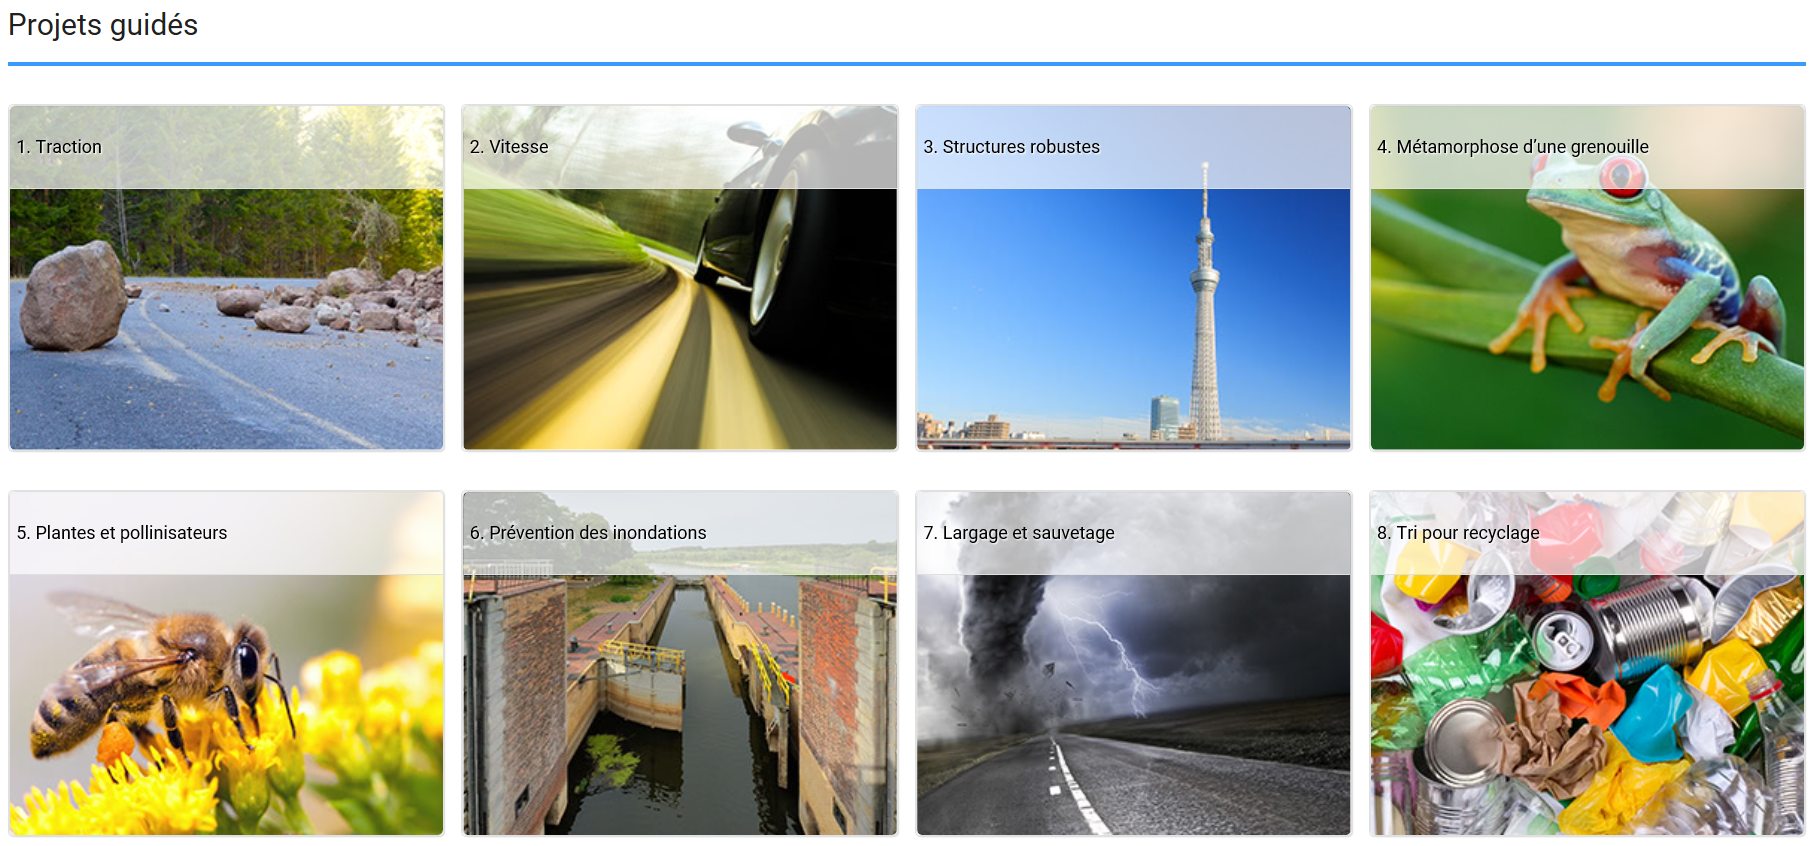
Task: Select the '3. Structures robustes' title
Action: (1011, 147)
